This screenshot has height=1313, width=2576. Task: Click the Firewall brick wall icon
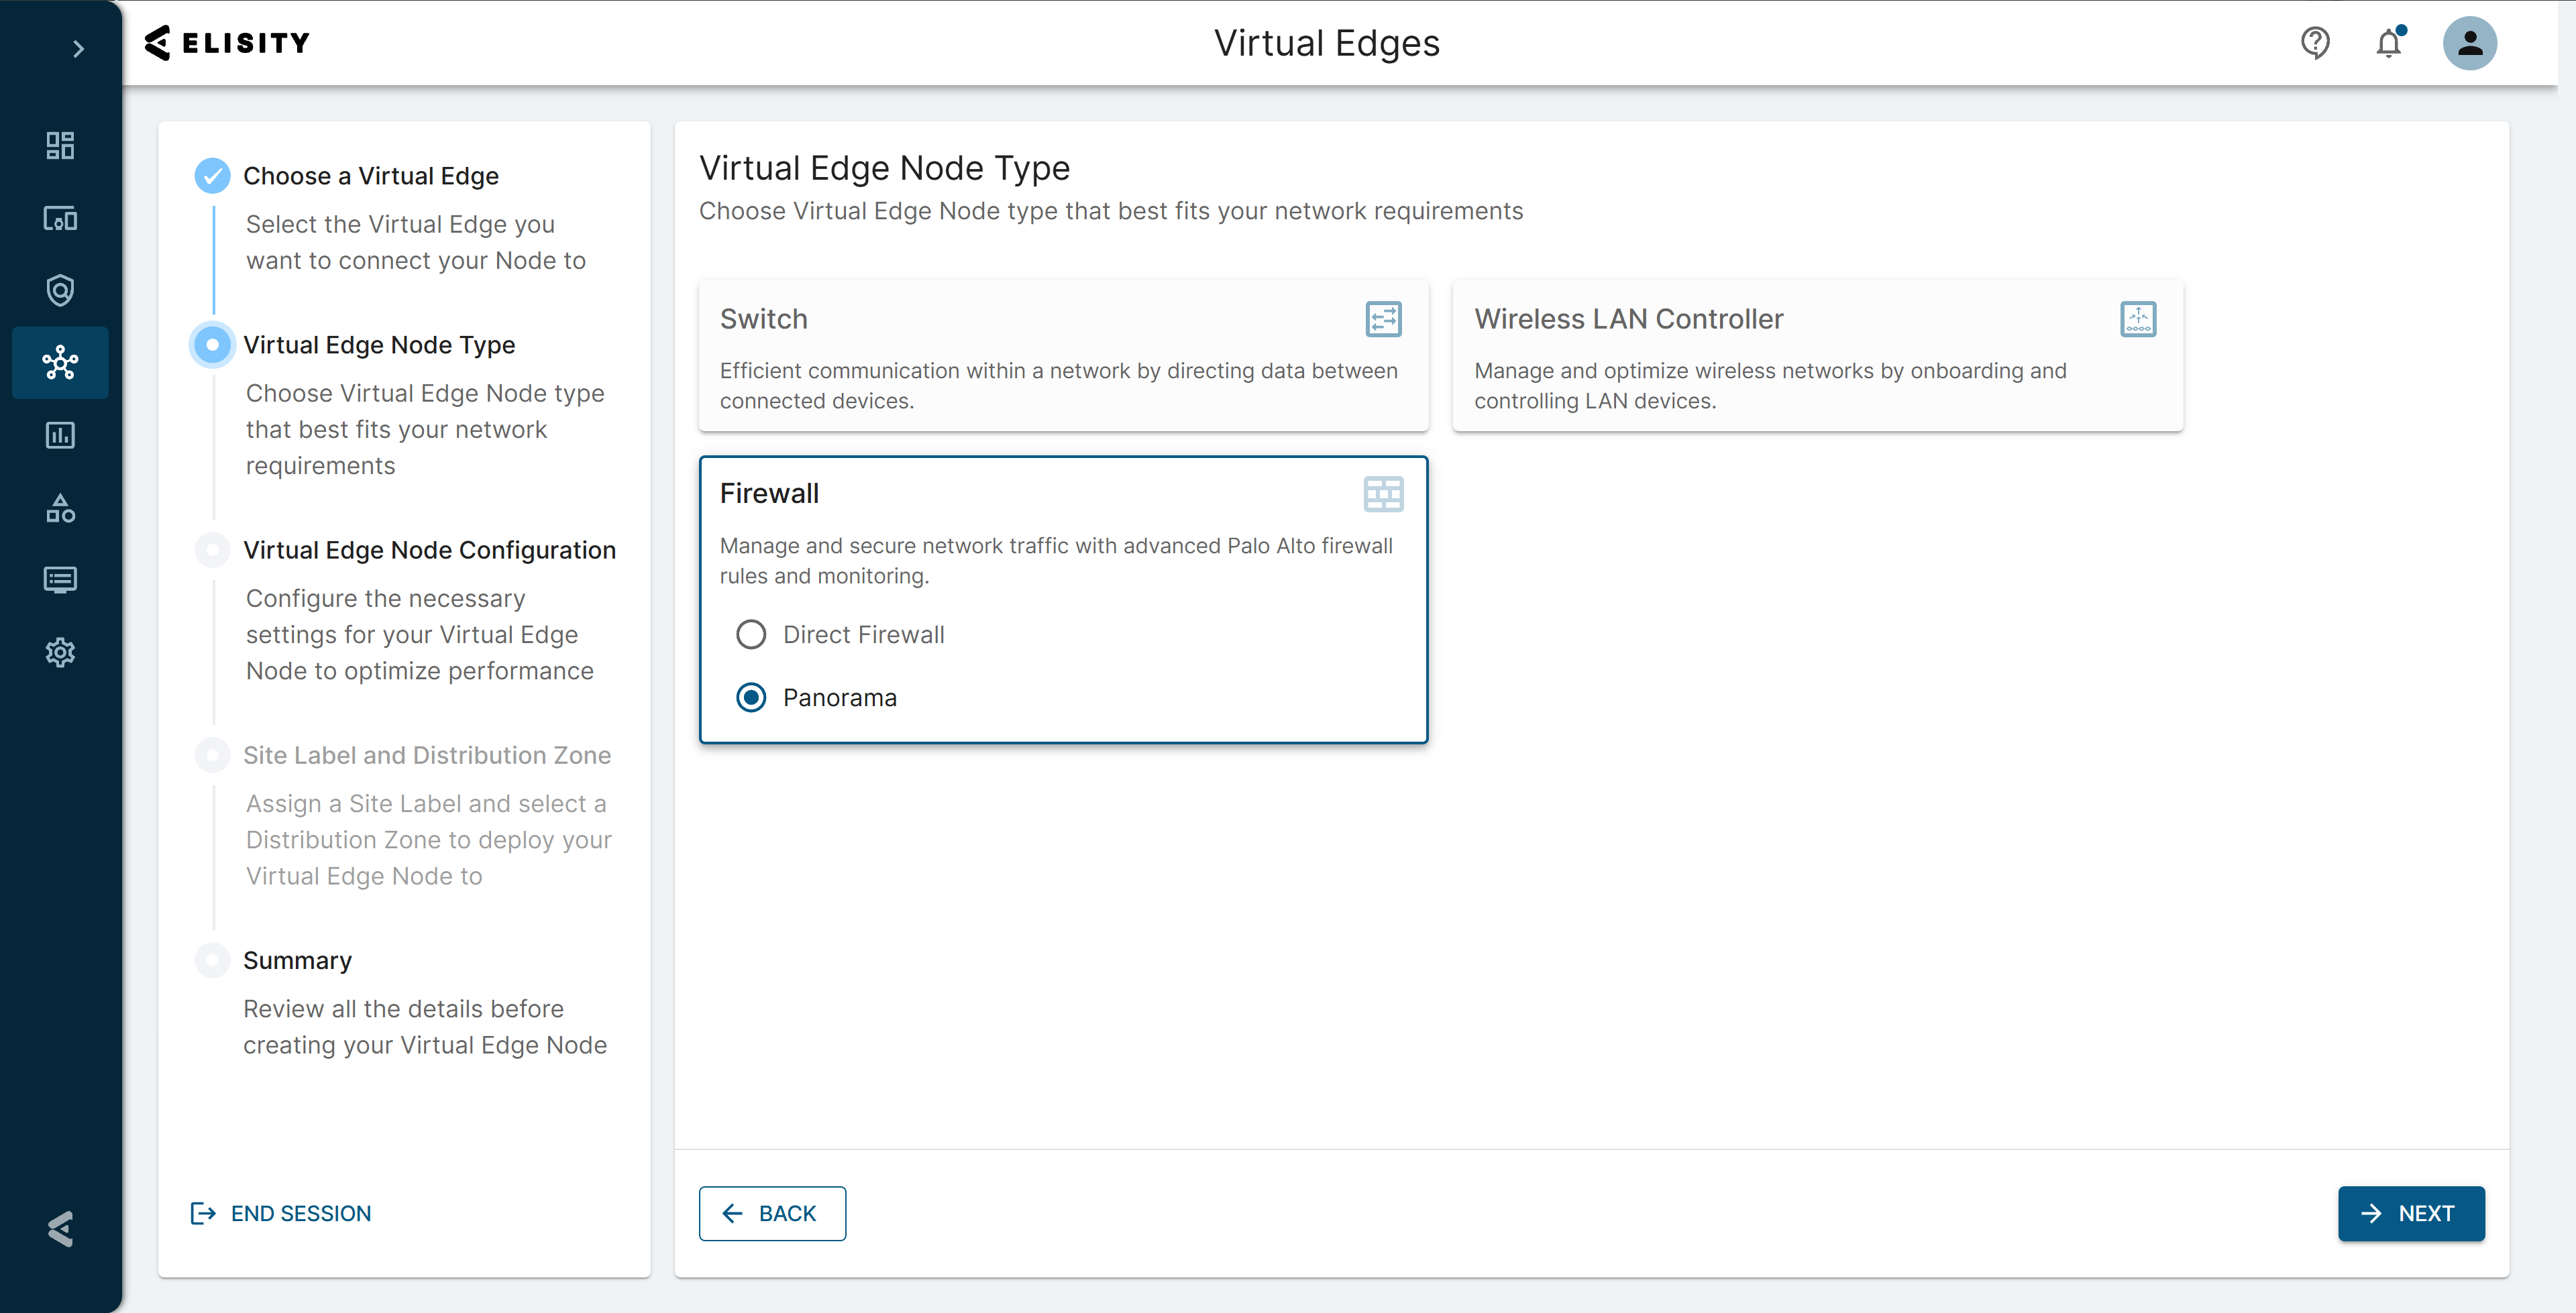(x=1383, y=494)
